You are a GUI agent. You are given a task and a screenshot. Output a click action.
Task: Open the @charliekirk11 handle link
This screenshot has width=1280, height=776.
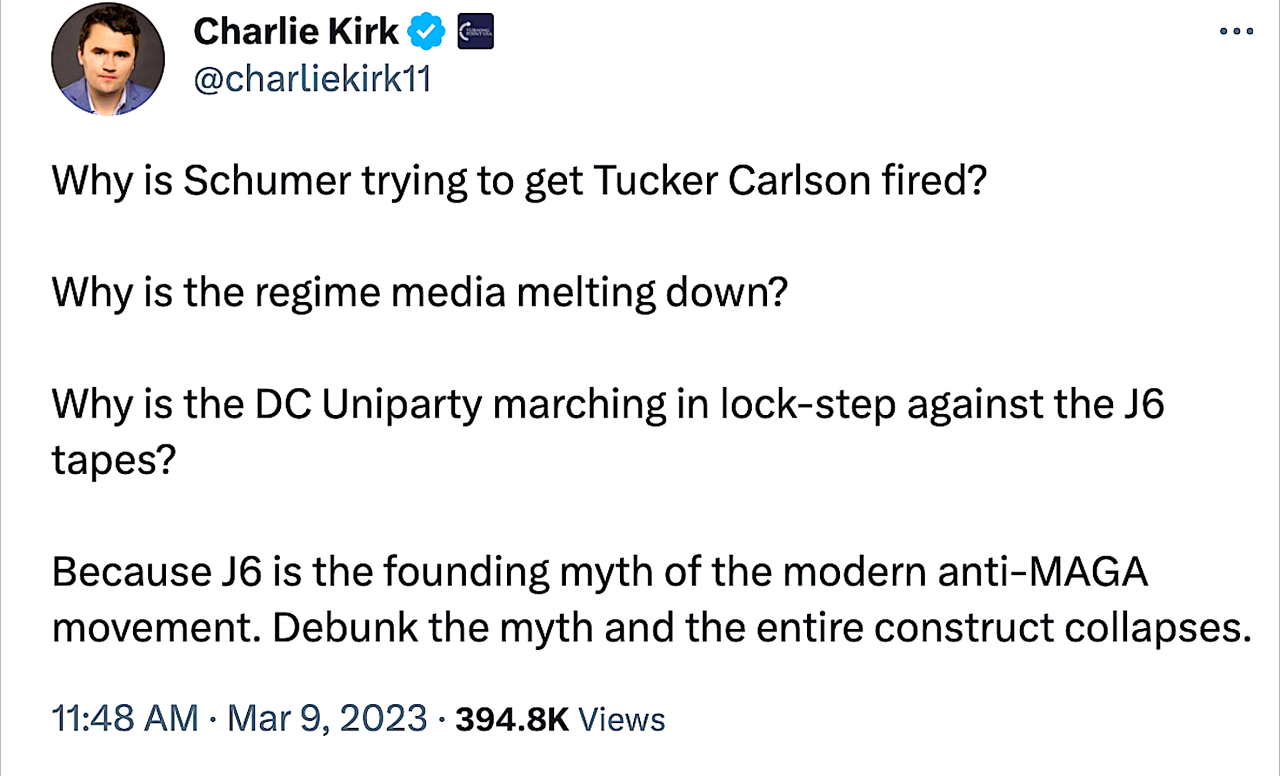click(x=311, y=79)
